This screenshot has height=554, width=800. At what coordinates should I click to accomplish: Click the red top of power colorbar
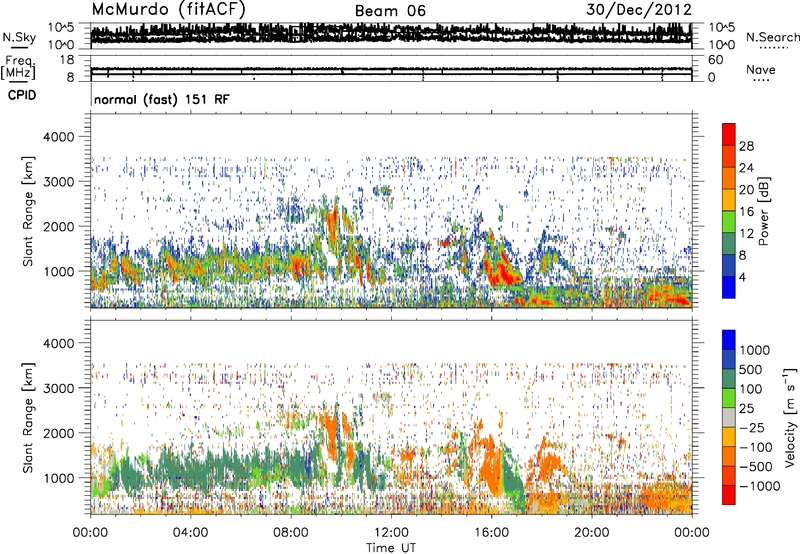tap(729, 134)
